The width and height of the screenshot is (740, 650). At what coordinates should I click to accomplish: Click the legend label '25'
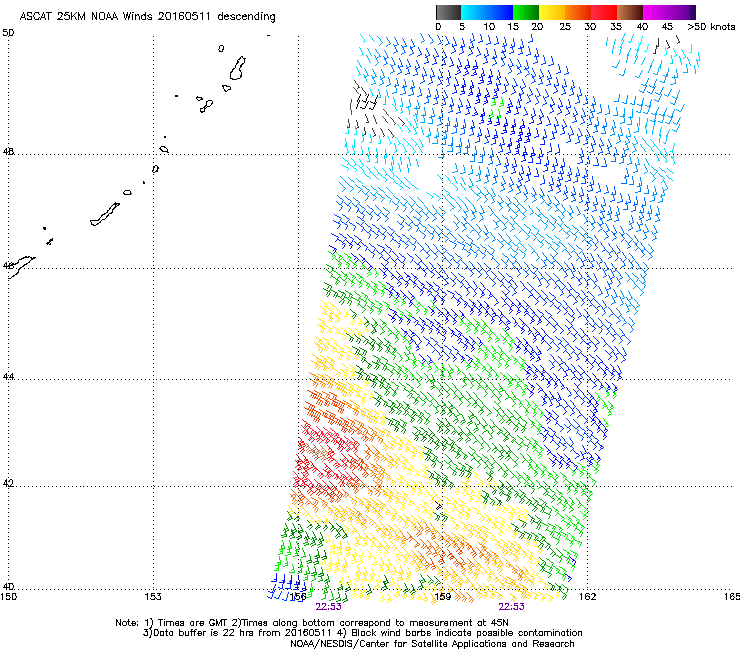tap(565, 27)
